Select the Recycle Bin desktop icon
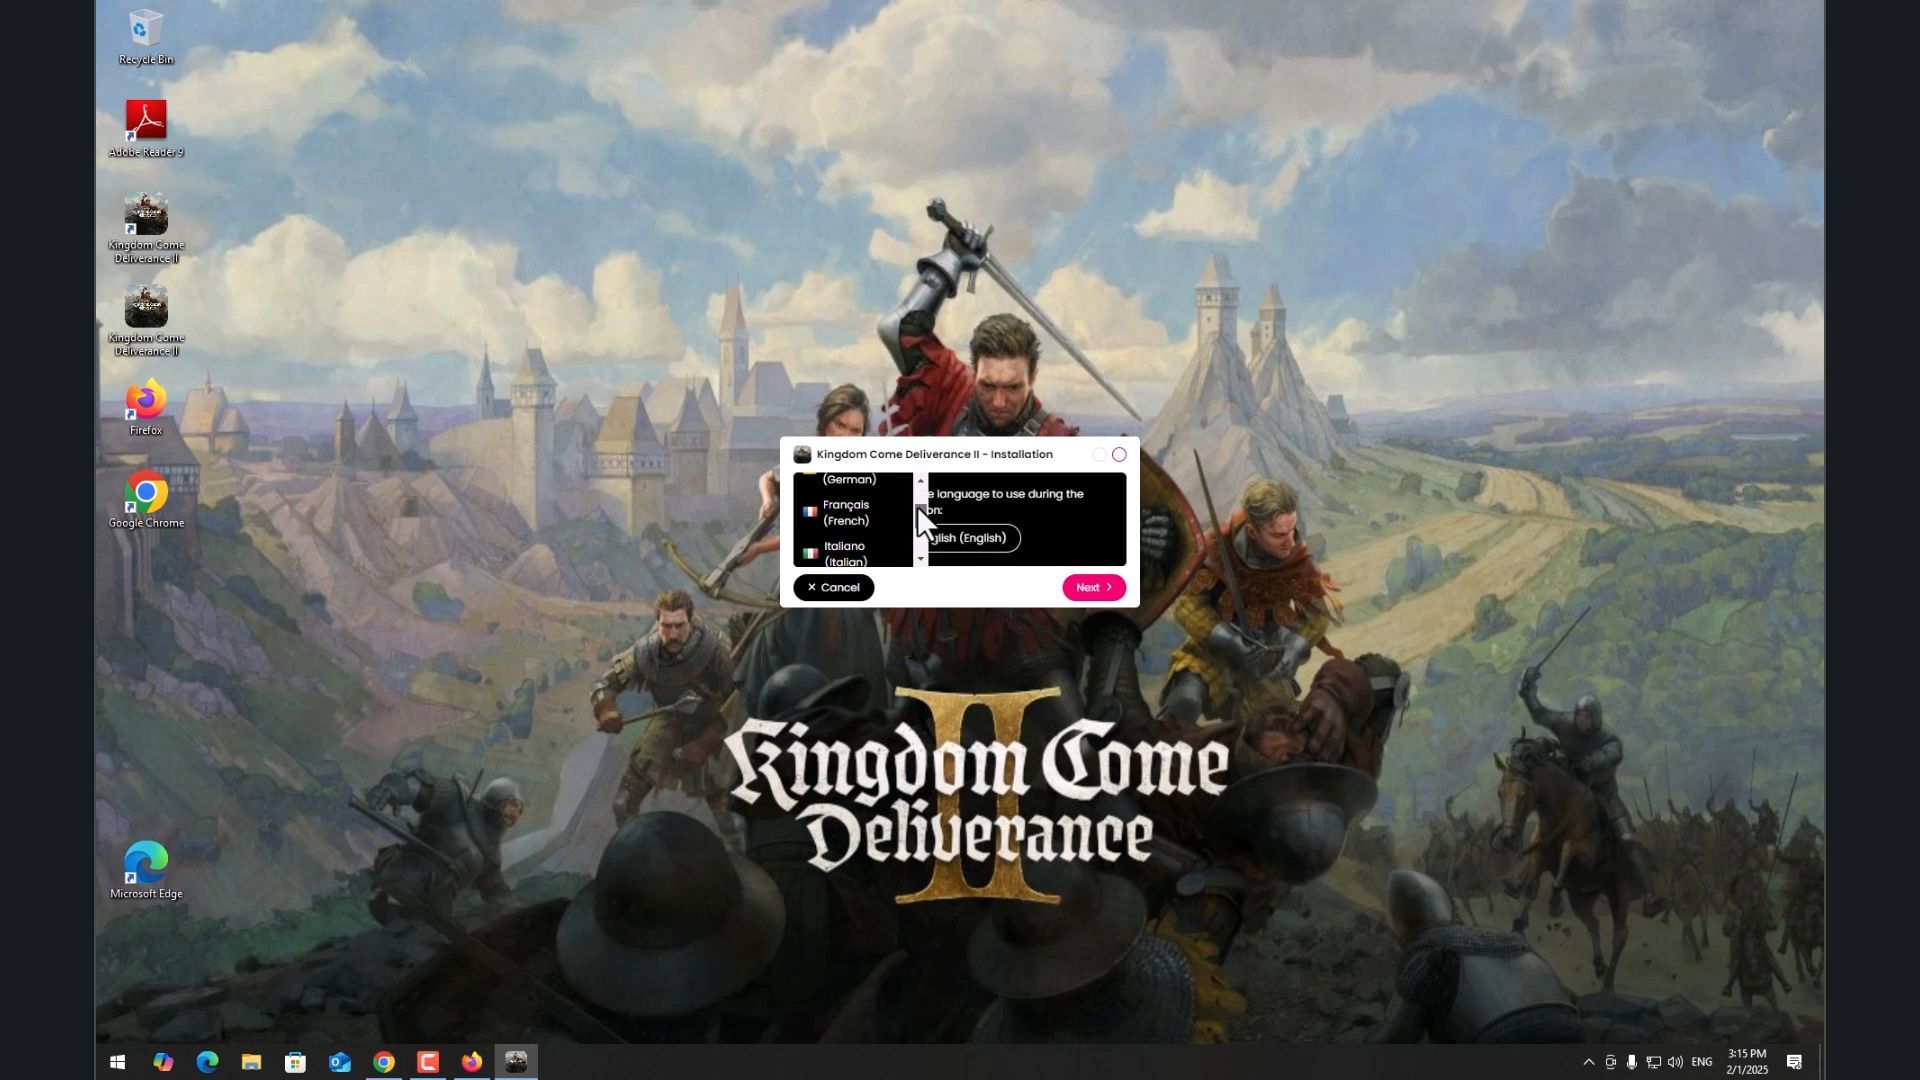This screenshot has width=1920, height=1080. point(146,38)
